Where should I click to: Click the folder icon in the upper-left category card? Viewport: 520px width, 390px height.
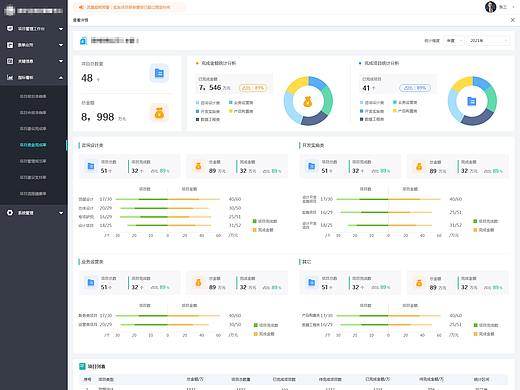91,166
